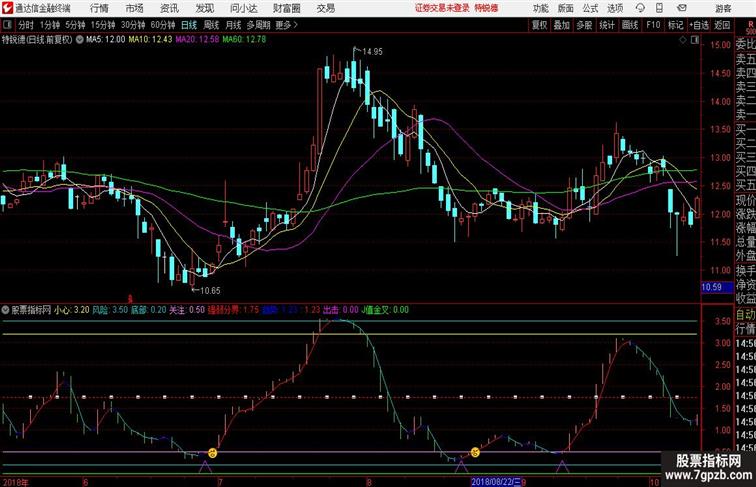Click the MA10: 12.43 indicator value
The image size is (756, 487).
150,40
